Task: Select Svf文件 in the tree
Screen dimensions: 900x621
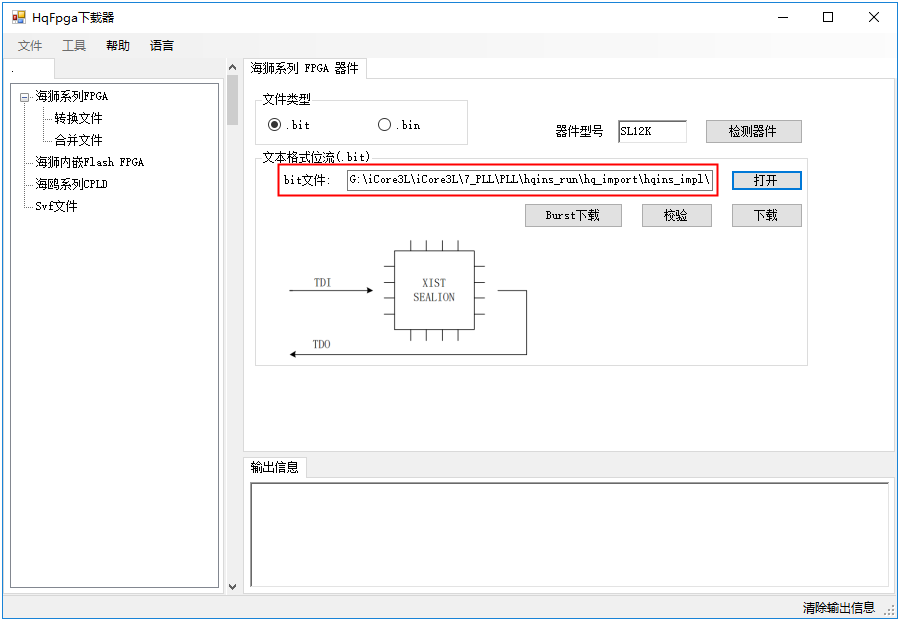Action: 56,206
